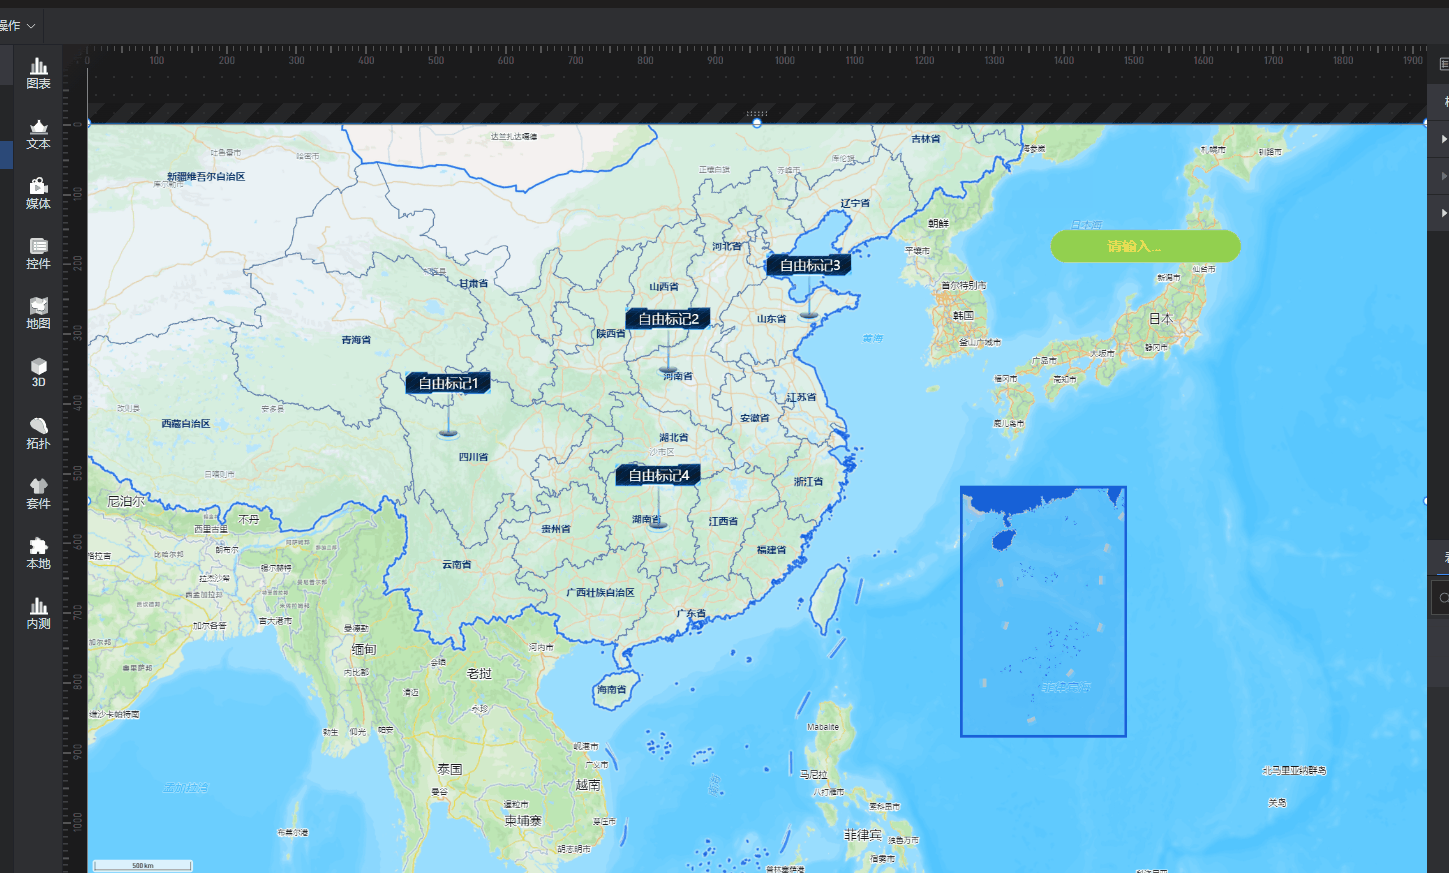The image size is (1449, 873).
Task: Click the 浙江省 label on the map
Action: (x=808, y=482)
